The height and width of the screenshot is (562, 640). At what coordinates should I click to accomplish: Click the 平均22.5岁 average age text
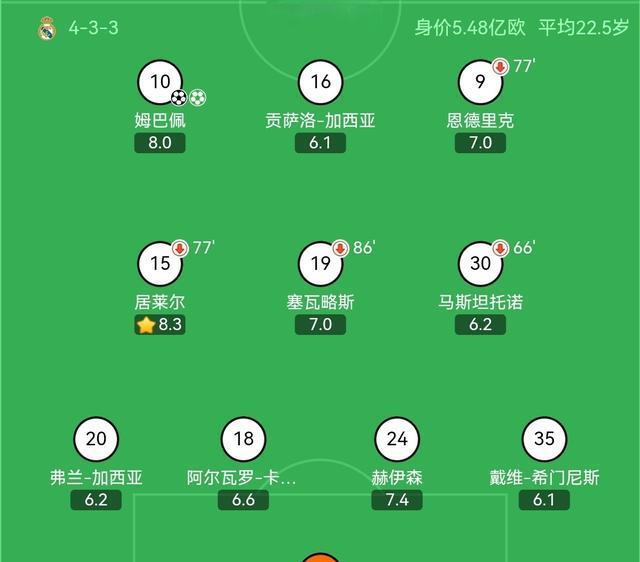tap(584, 28)
